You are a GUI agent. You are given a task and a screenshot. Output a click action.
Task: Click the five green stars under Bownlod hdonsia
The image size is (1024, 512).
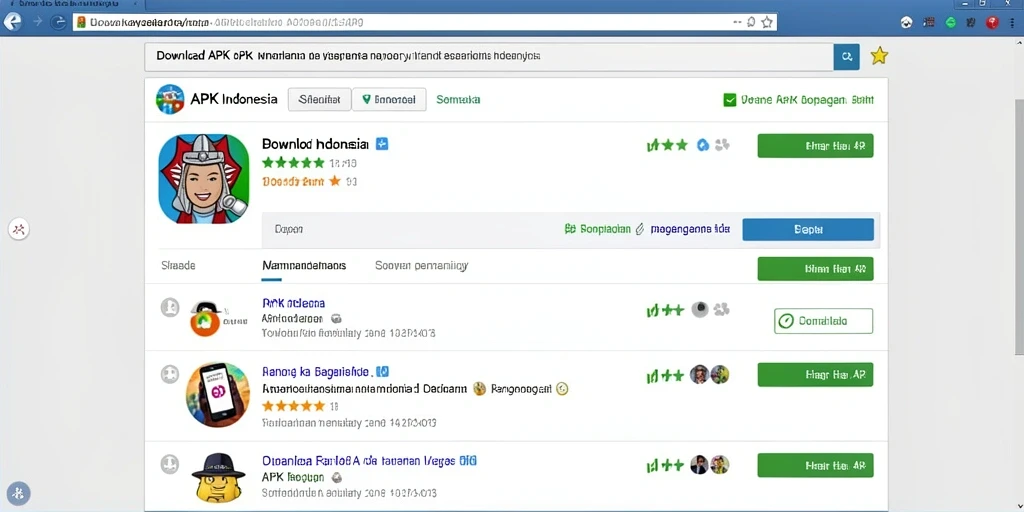tap(293, 163)
